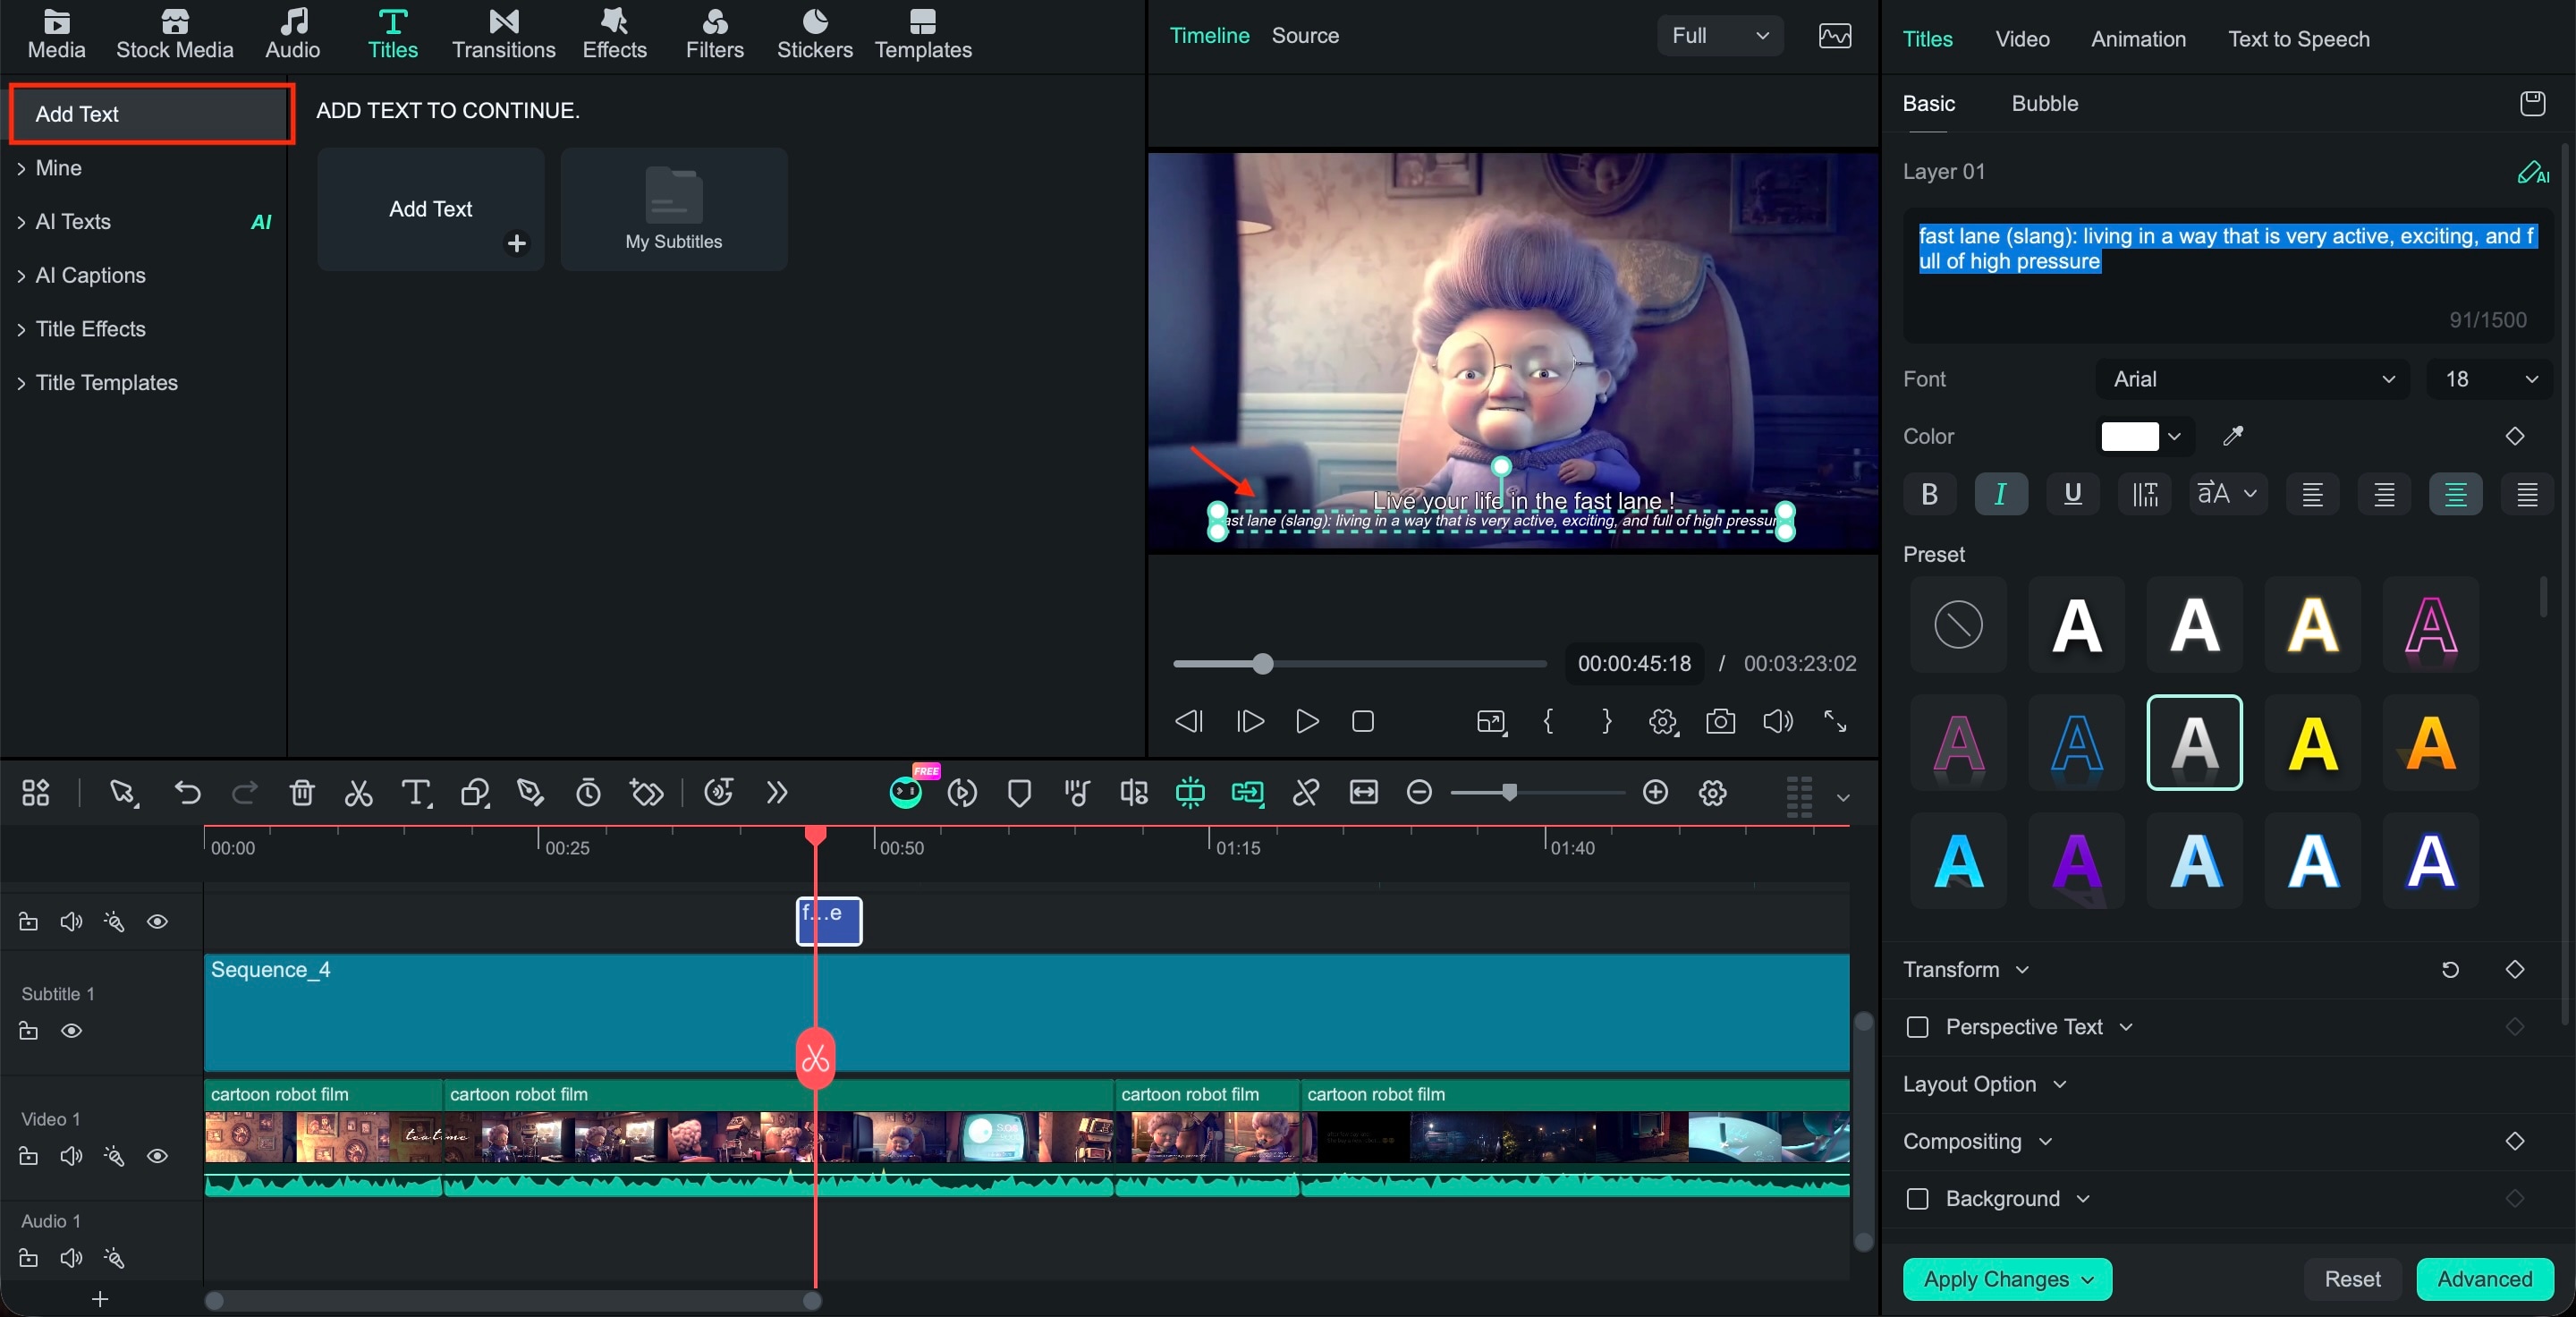Reset the Transform settings

click(x=2450, y=970)
